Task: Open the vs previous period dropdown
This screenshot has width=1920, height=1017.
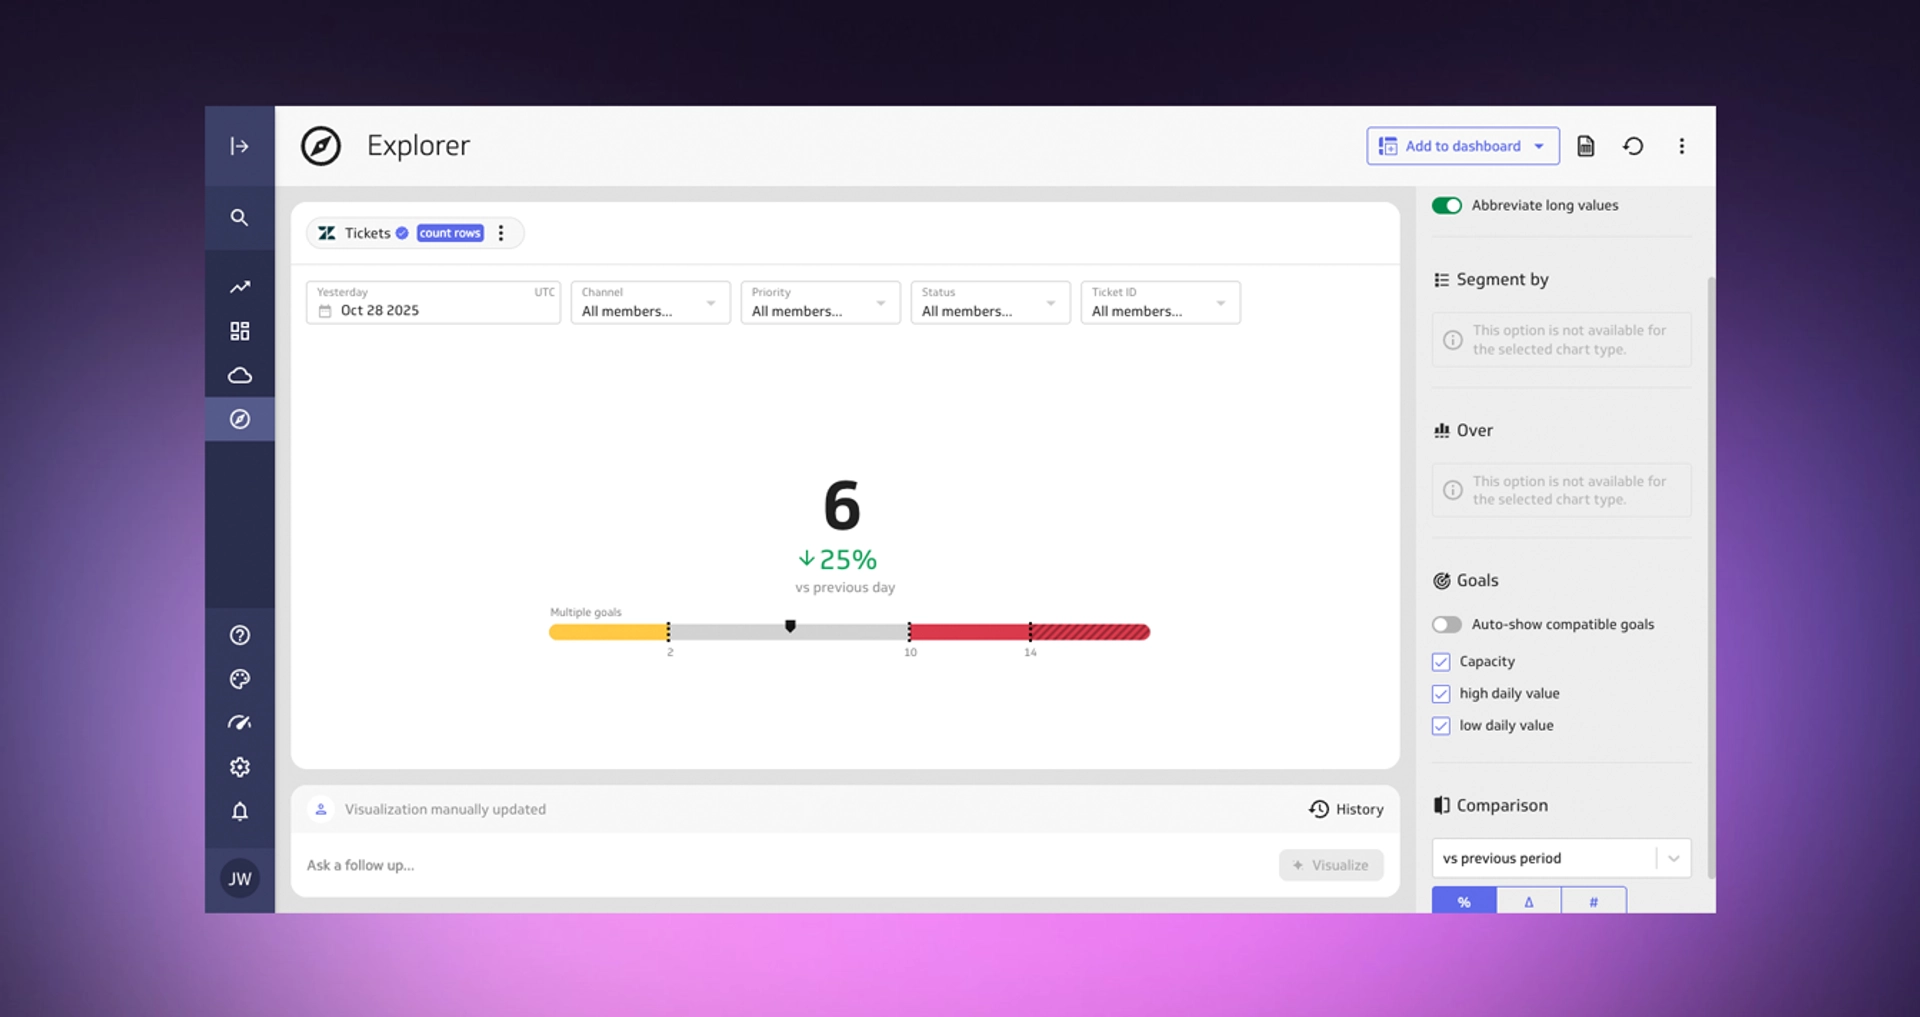Action: (1560, 858)
